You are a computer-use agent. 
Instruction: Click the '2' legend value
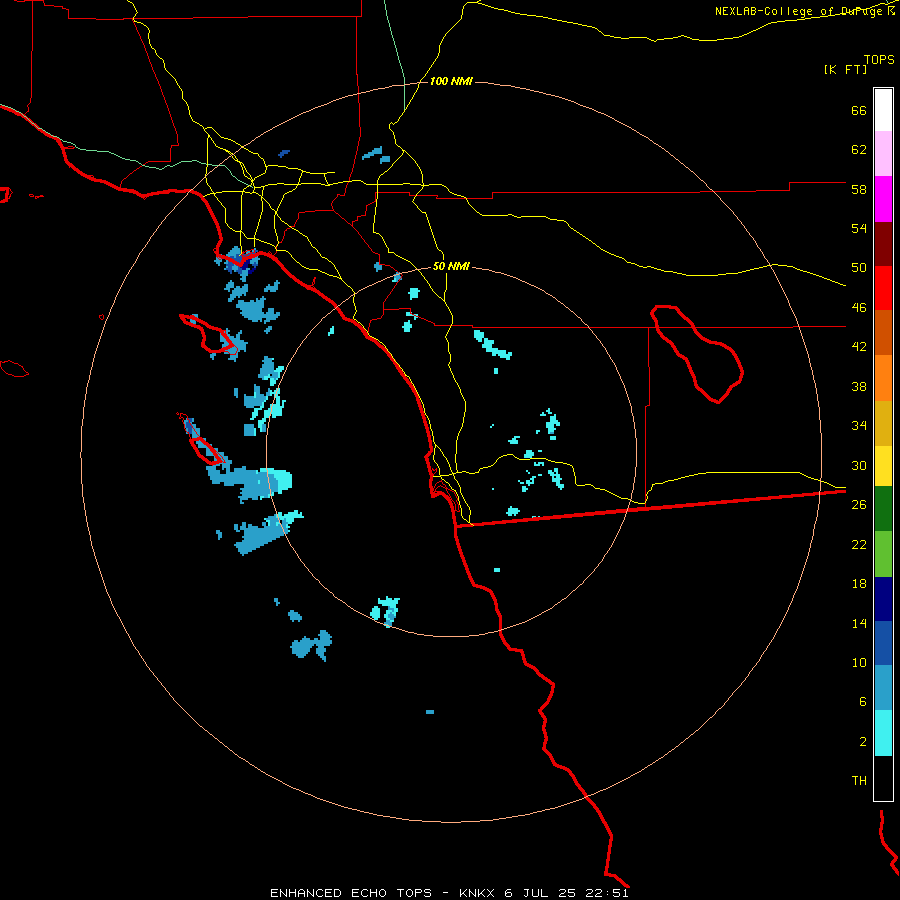(863, 742)
